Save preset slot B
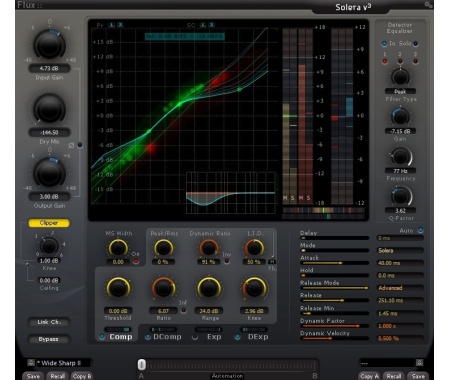 point(418,376)
